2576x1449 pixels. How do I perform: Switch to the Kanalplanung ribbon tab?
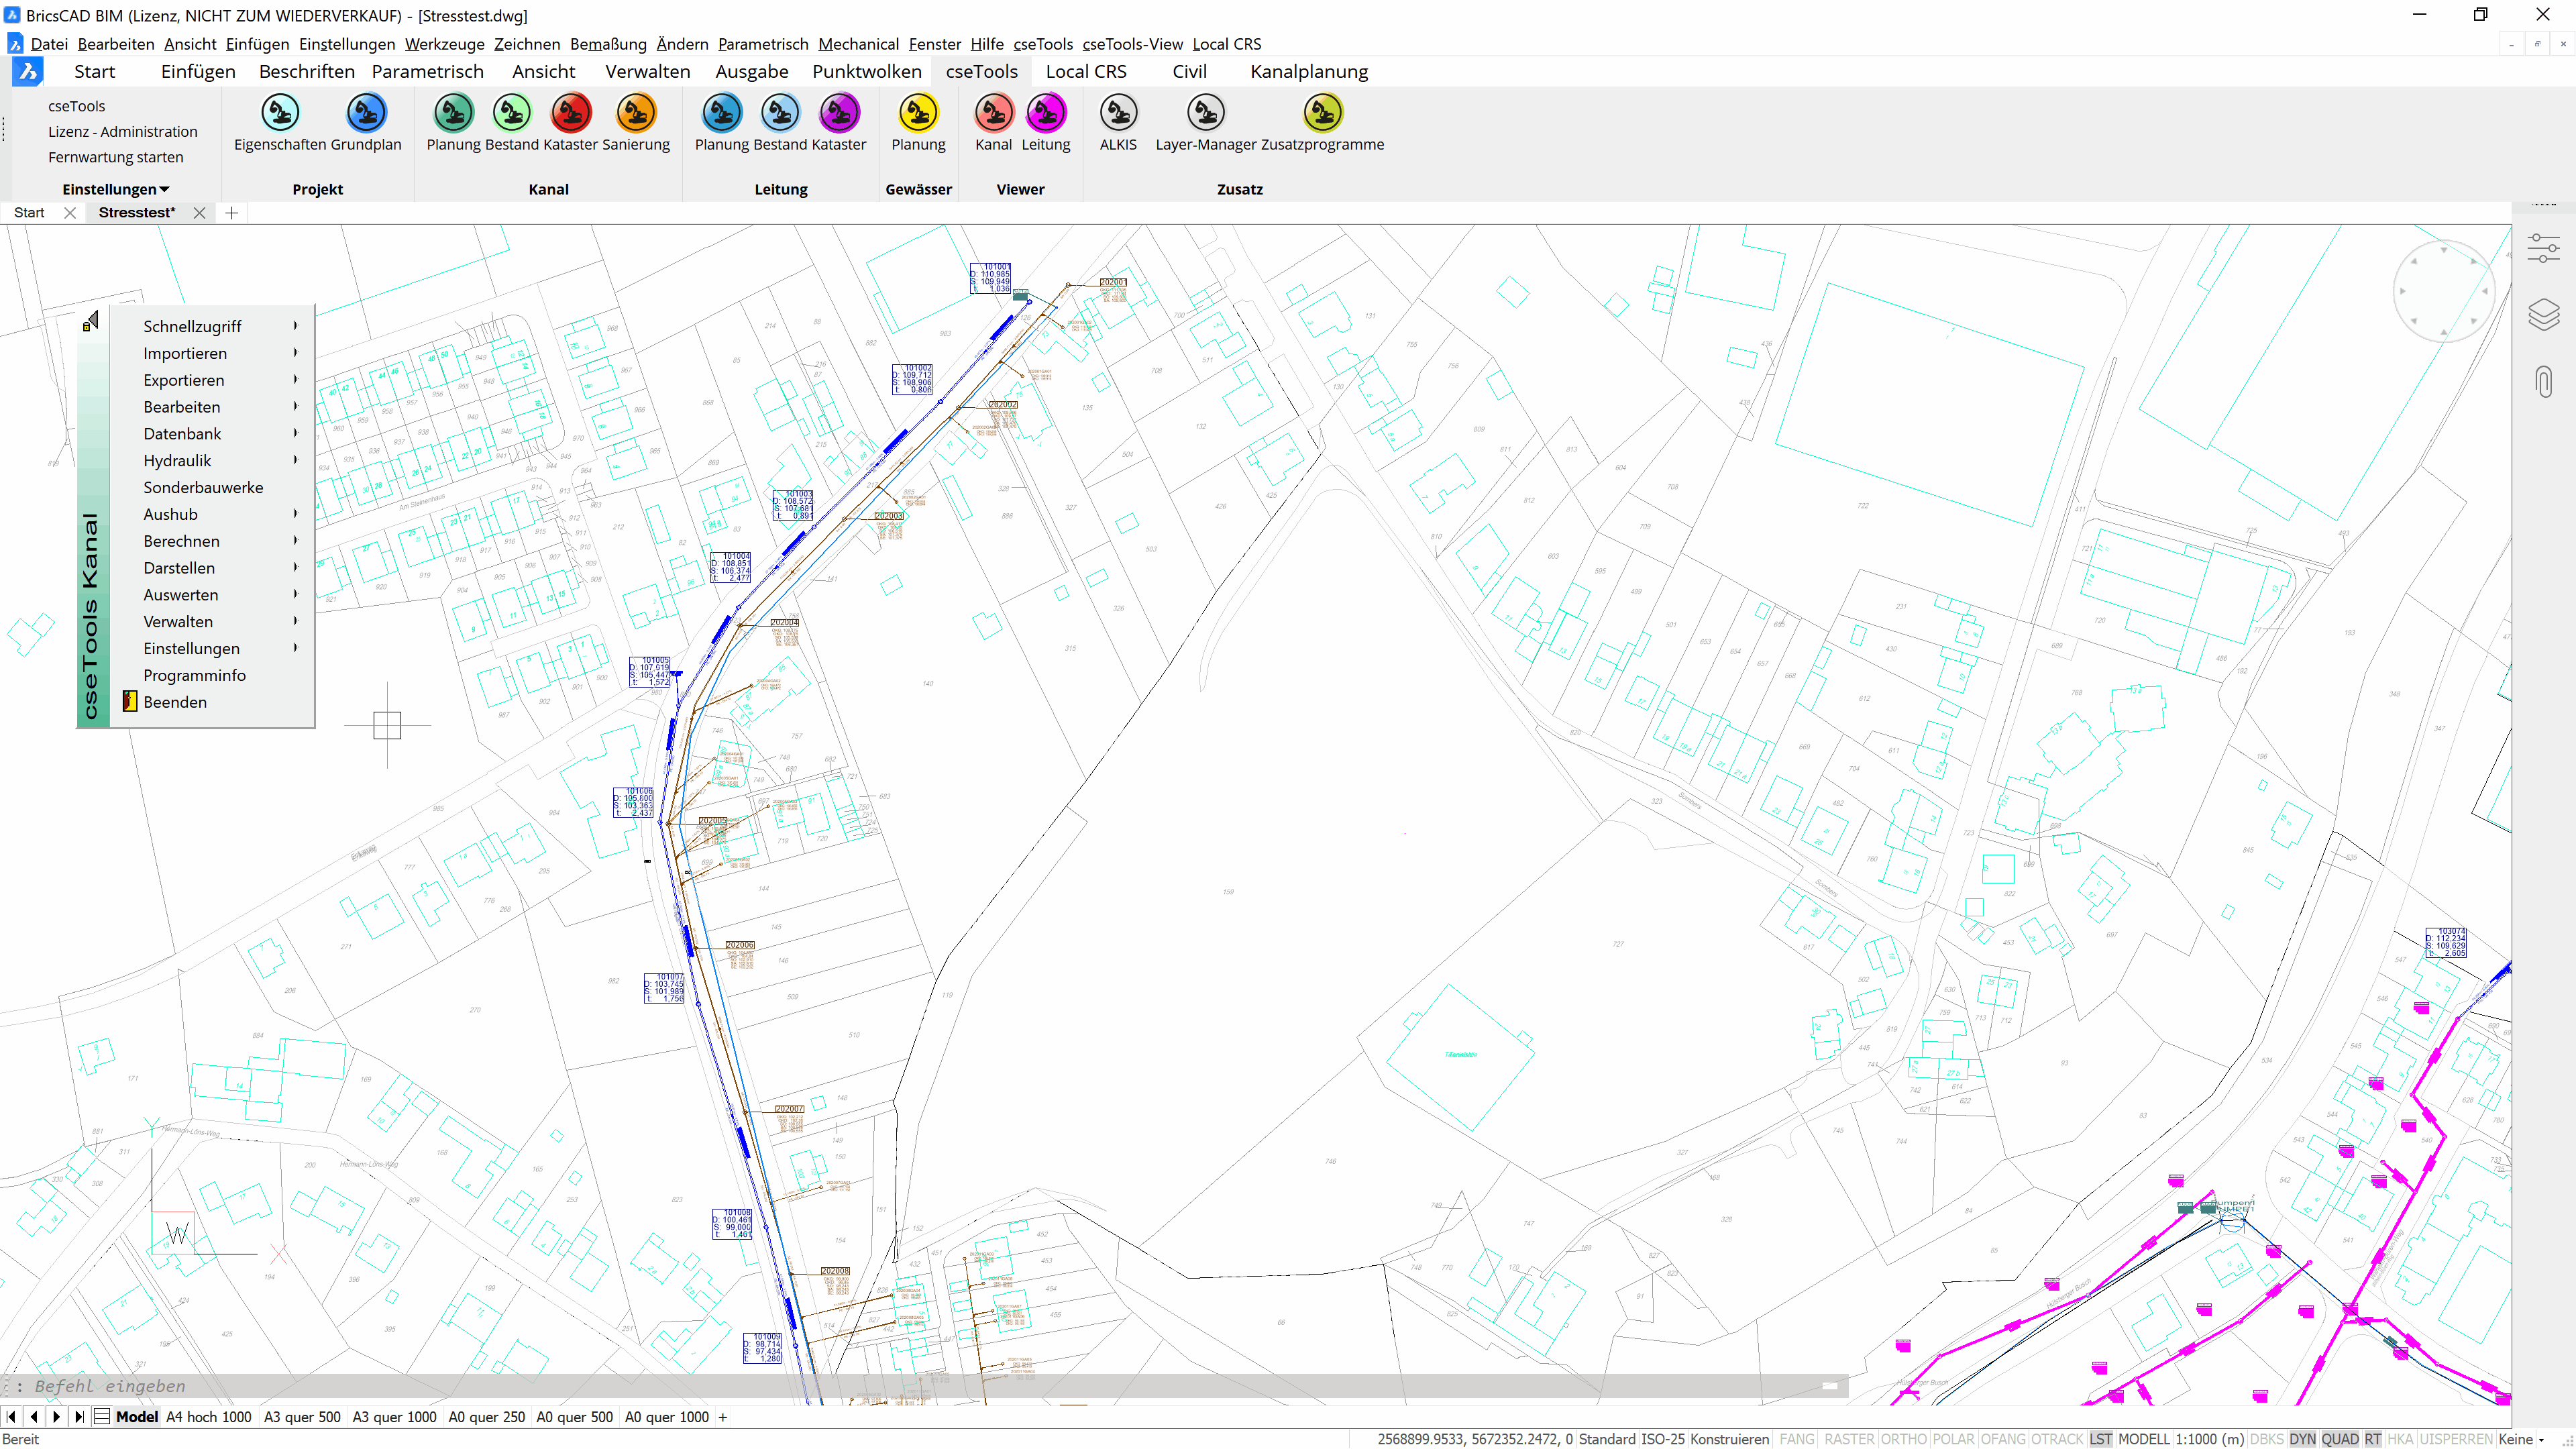coord(1309,71)
